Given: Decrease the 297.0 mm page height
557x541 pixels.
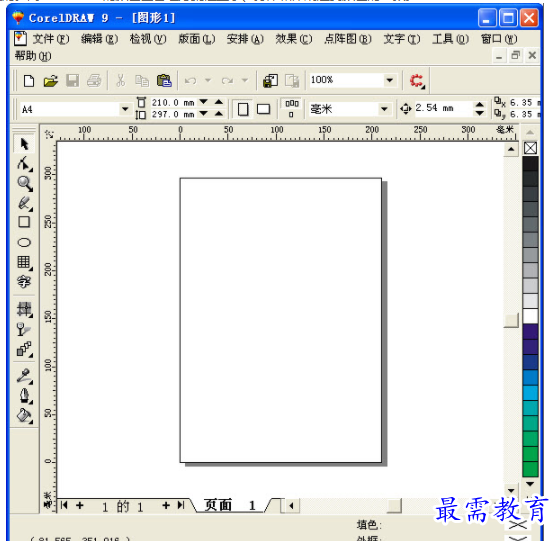Looking at the screenshot, I should pyautogui.click(x=204, y=114).
